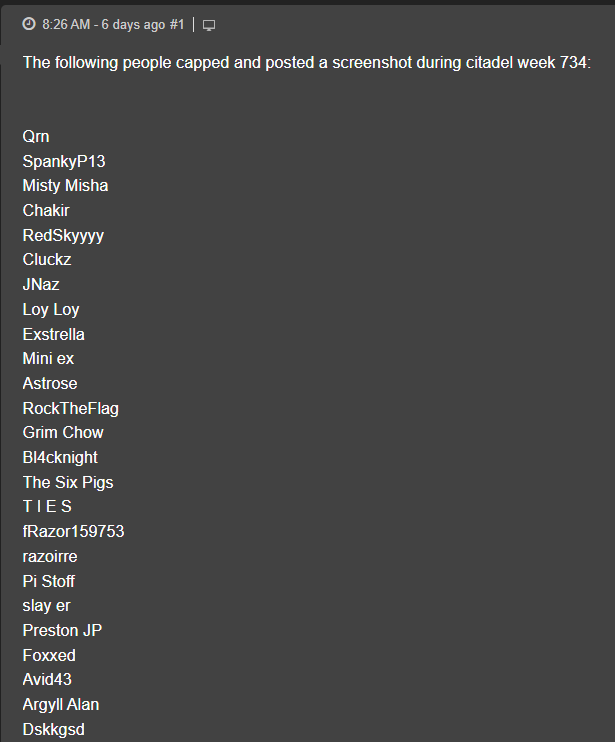
Task: Click the clock icon beside the post time
Action: (x=29, y=24)
